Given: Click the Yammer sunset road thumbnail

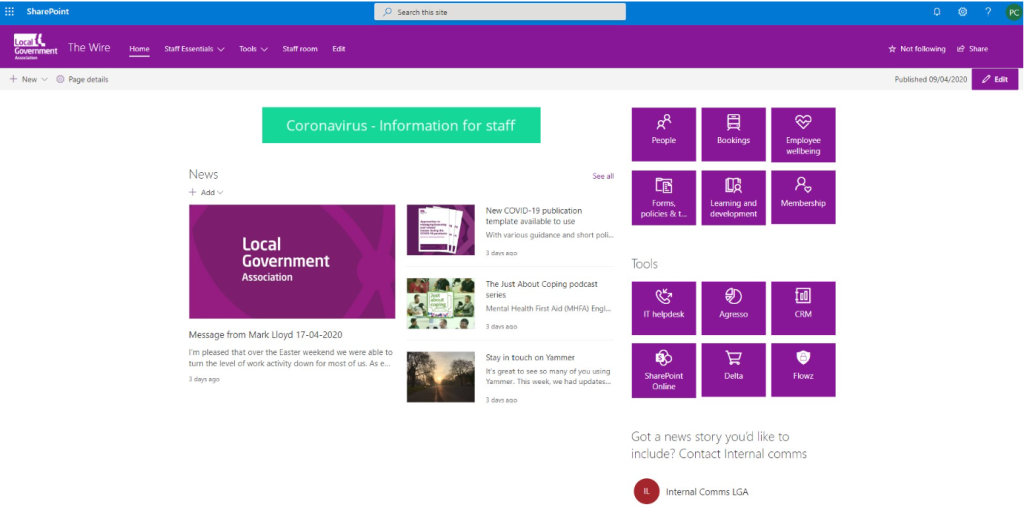Looking at the screenshot, I should pos(441,377).
